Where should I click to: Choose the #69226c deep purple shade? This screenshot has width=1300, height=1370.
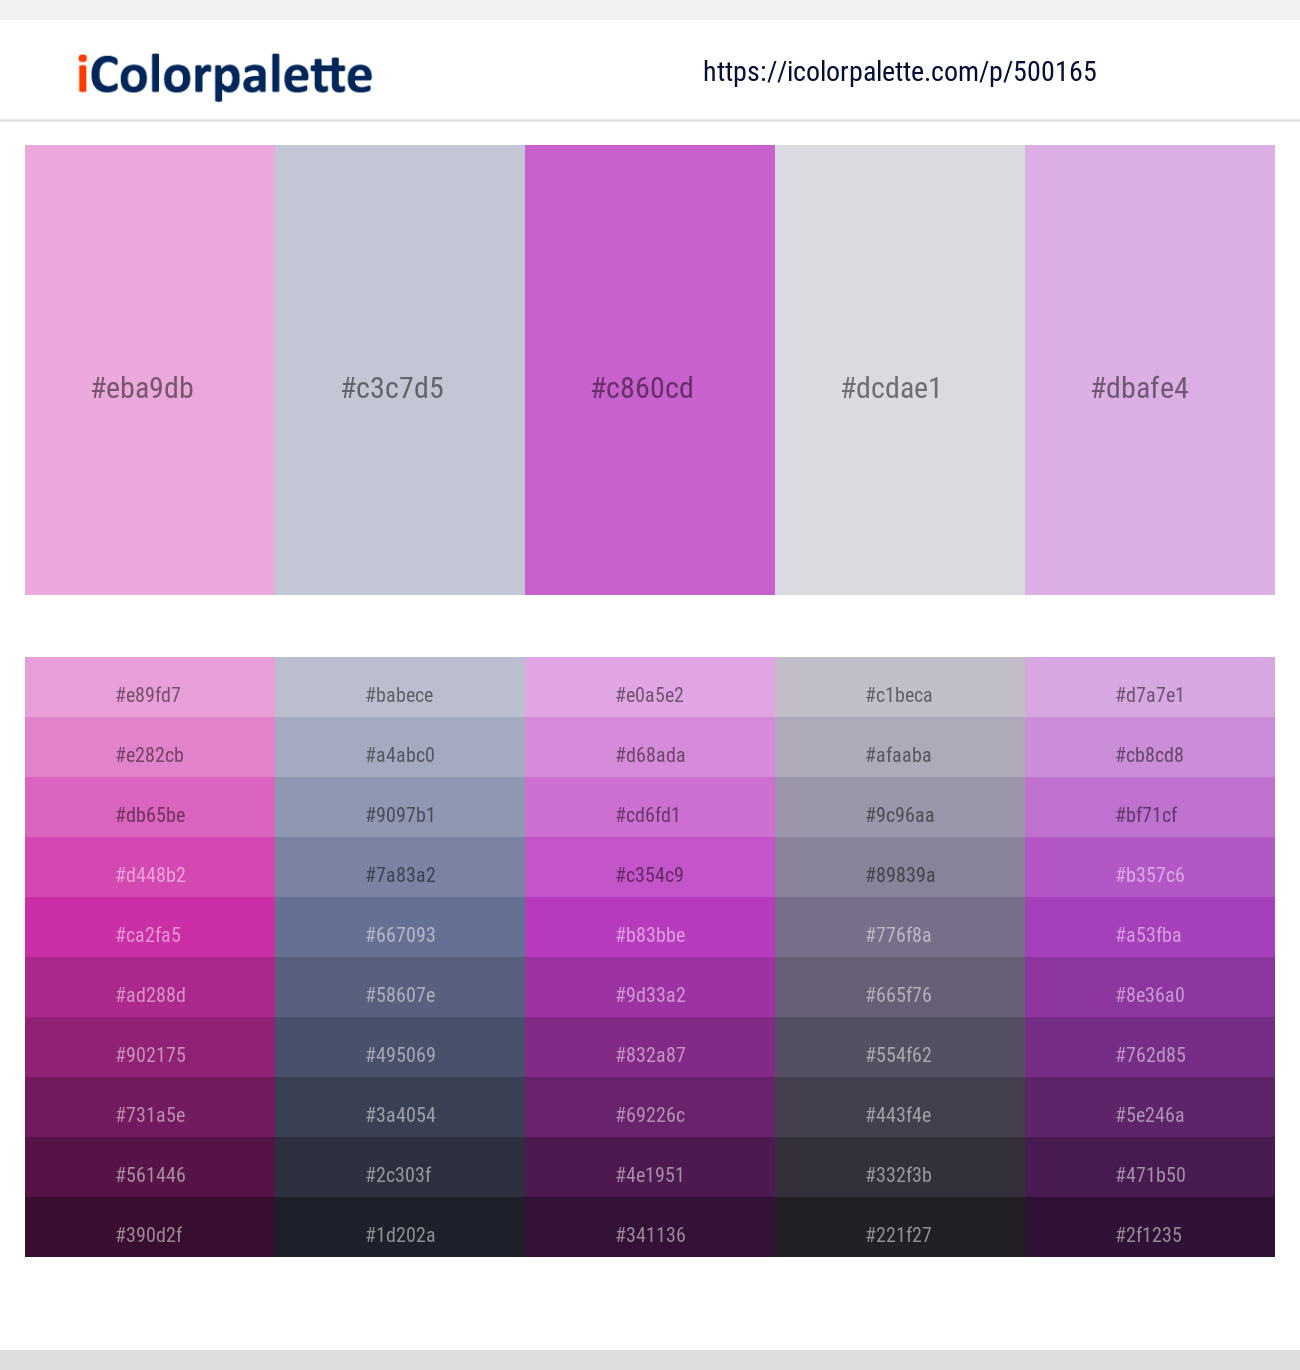(650, 1107)
